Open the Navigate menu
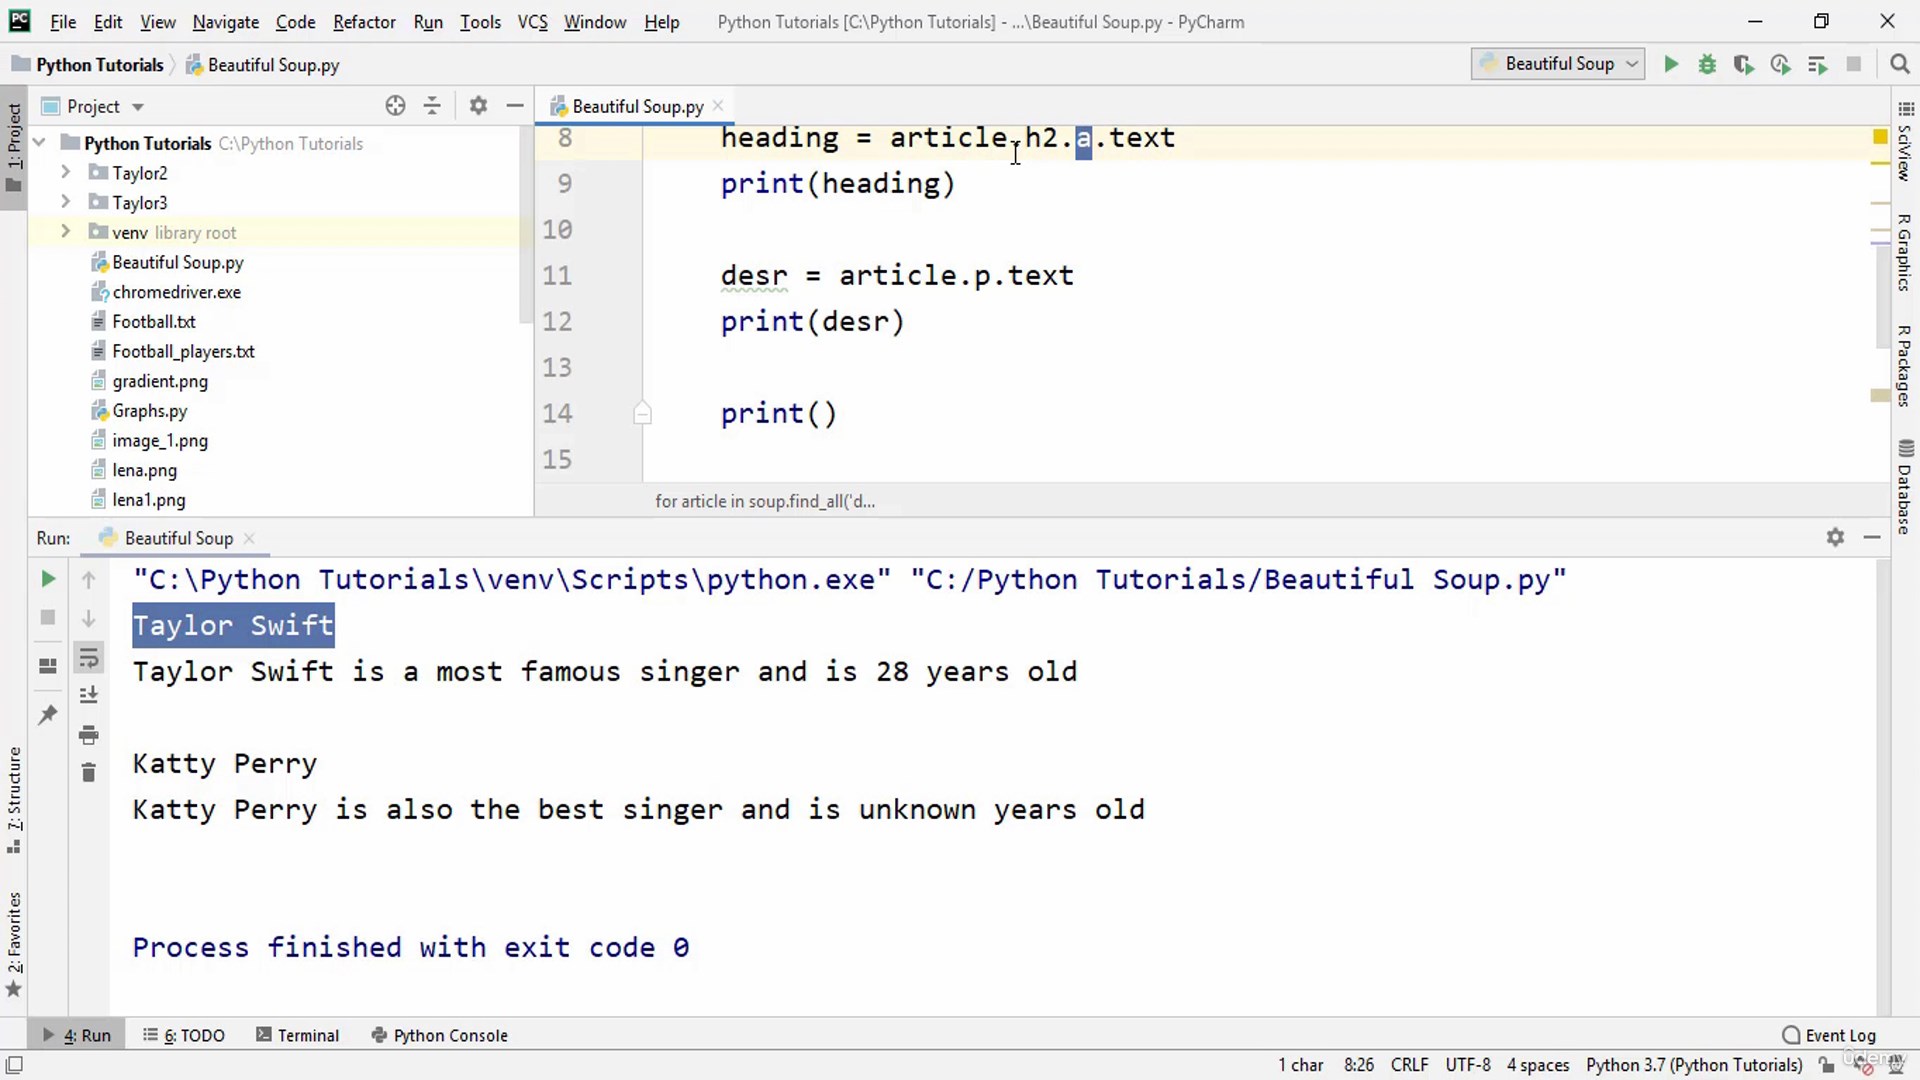Image resolution: width=1920 pixels, height=1080 pixels. tap(226, 22)
